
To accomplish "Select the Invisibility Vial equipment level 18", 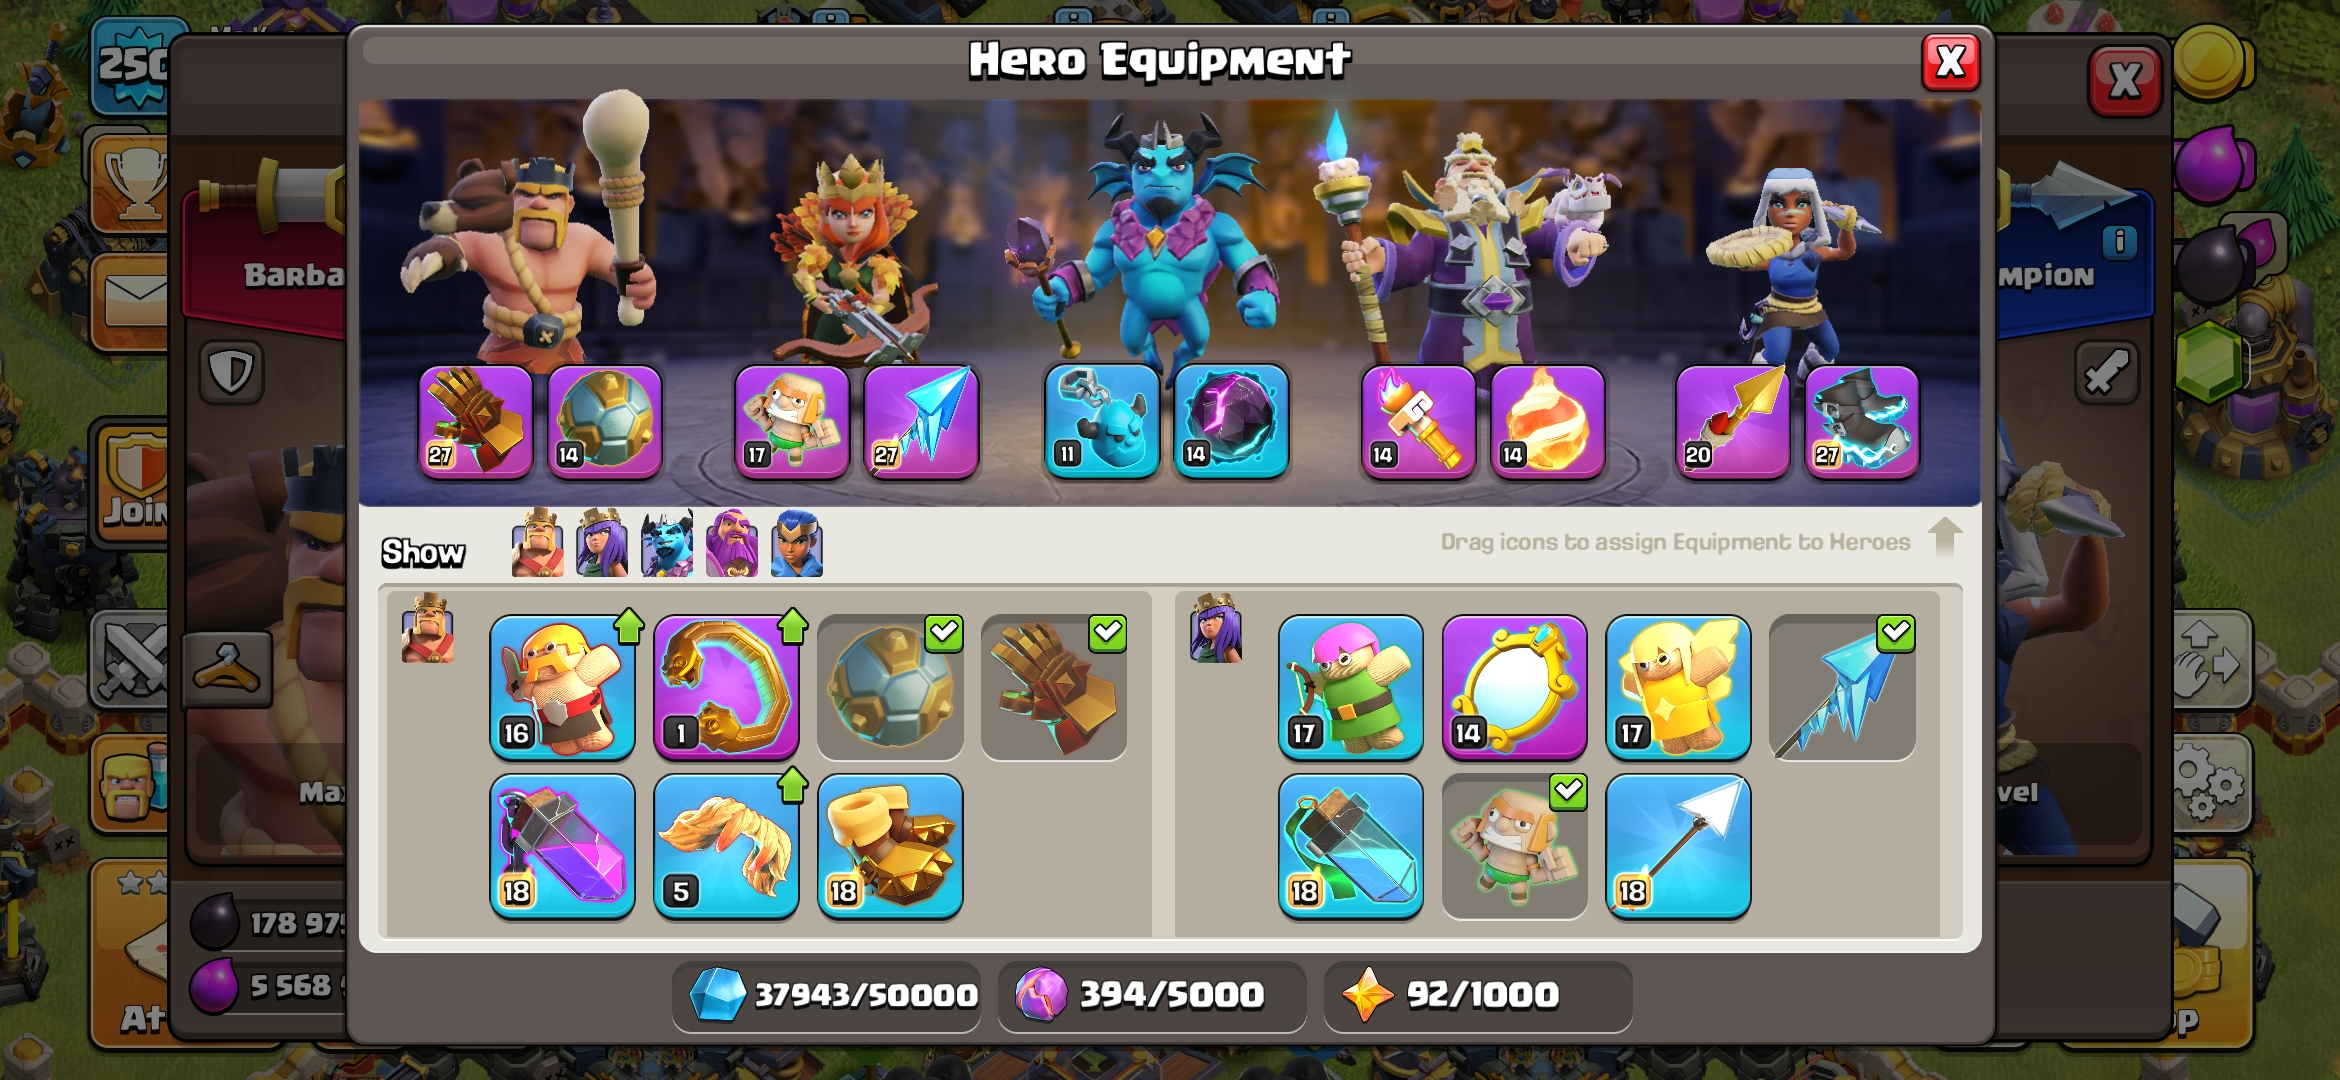I will point(1350,846).
